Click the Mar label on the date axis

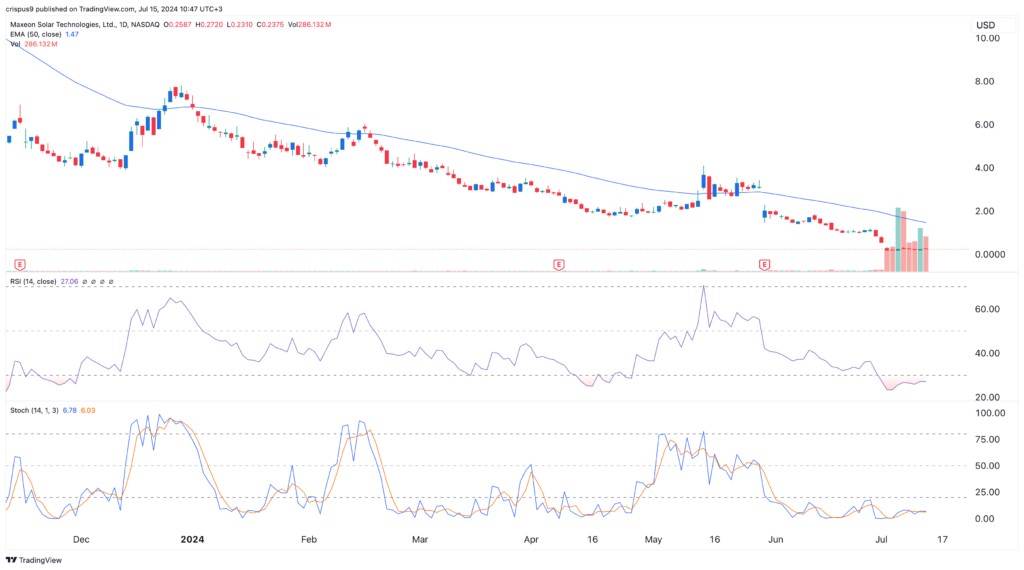coord(420,539)
